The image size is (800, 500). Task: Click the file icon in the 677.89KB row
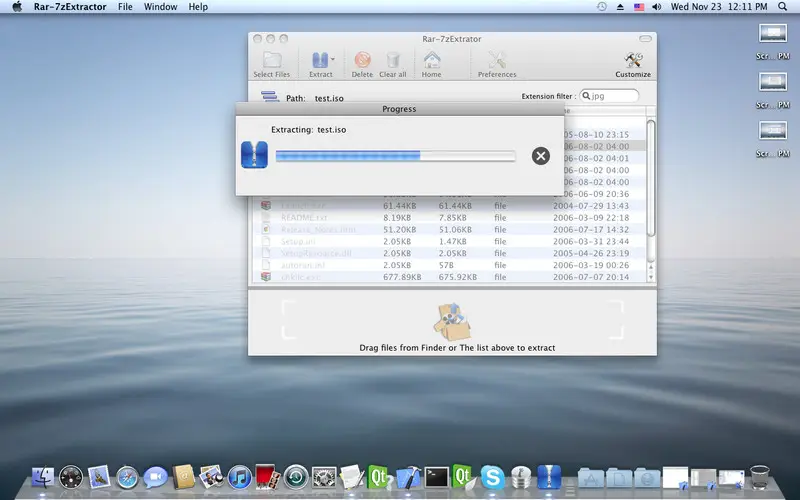click(x=266, y=277)
